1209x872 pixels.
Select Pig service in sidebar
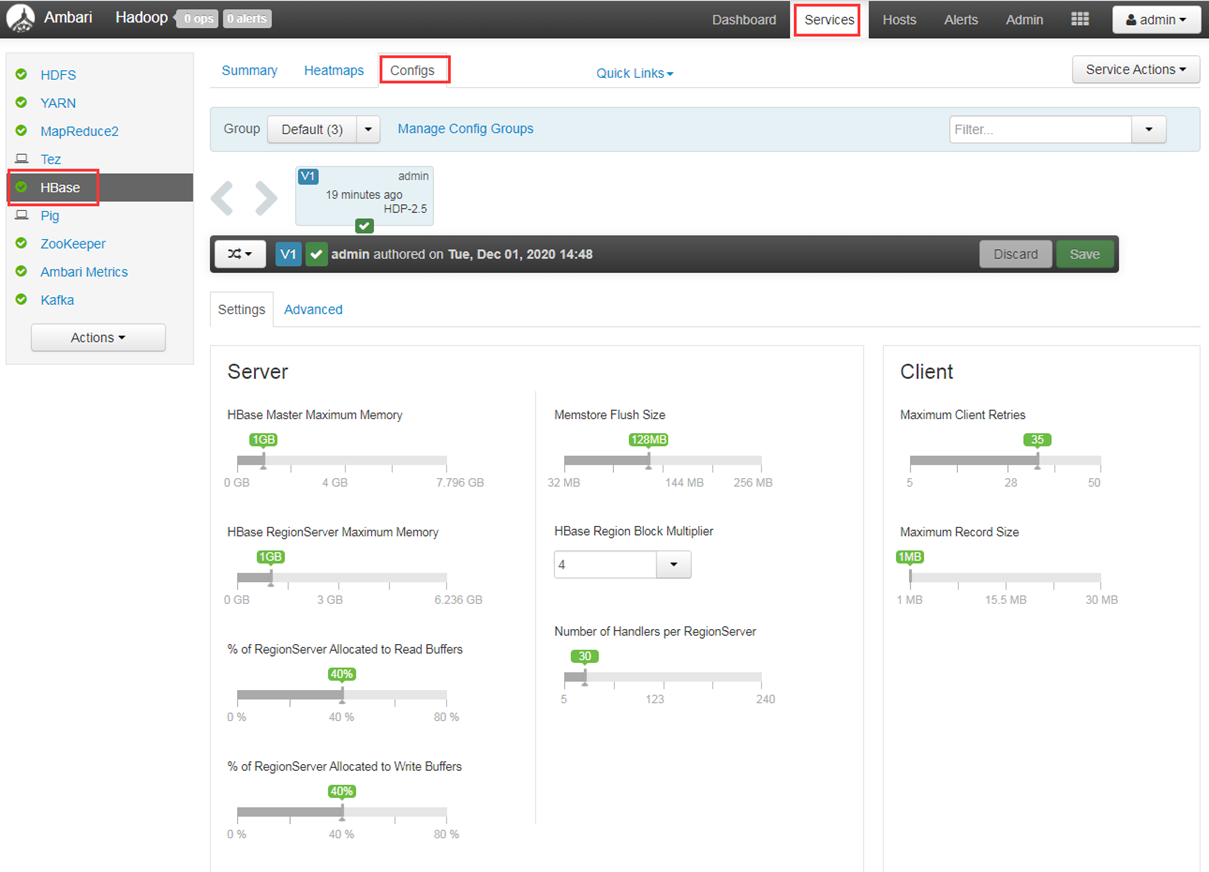tap(50, 216)
